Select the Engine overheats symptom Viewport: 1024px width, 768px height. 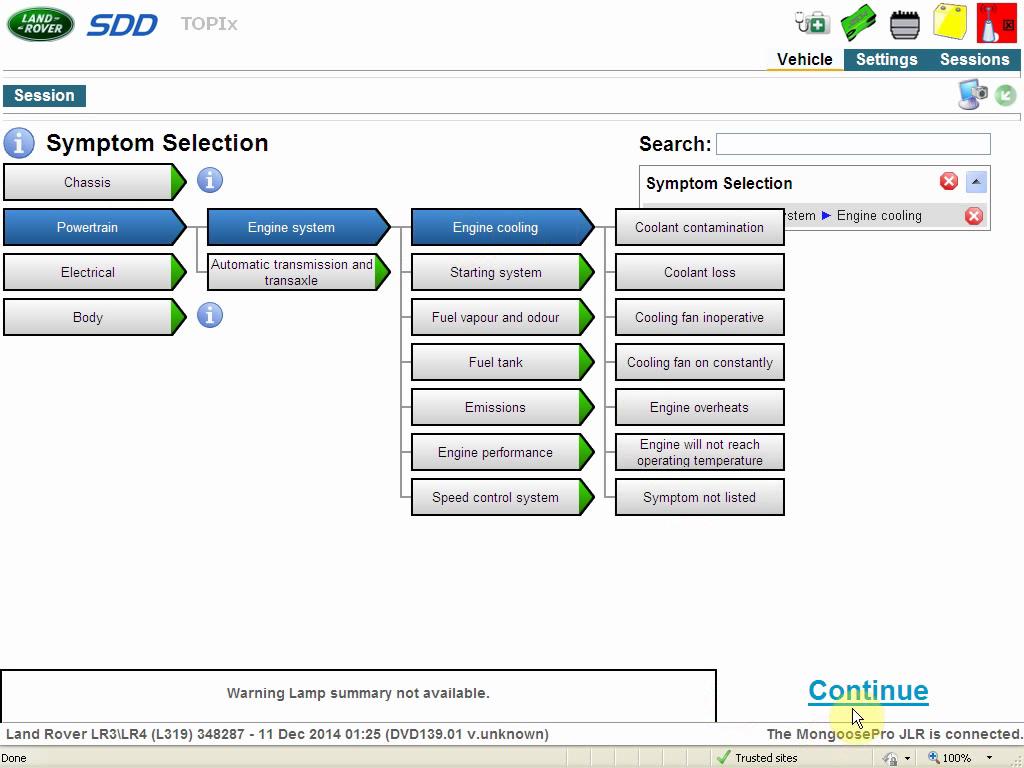pos(699,407)
